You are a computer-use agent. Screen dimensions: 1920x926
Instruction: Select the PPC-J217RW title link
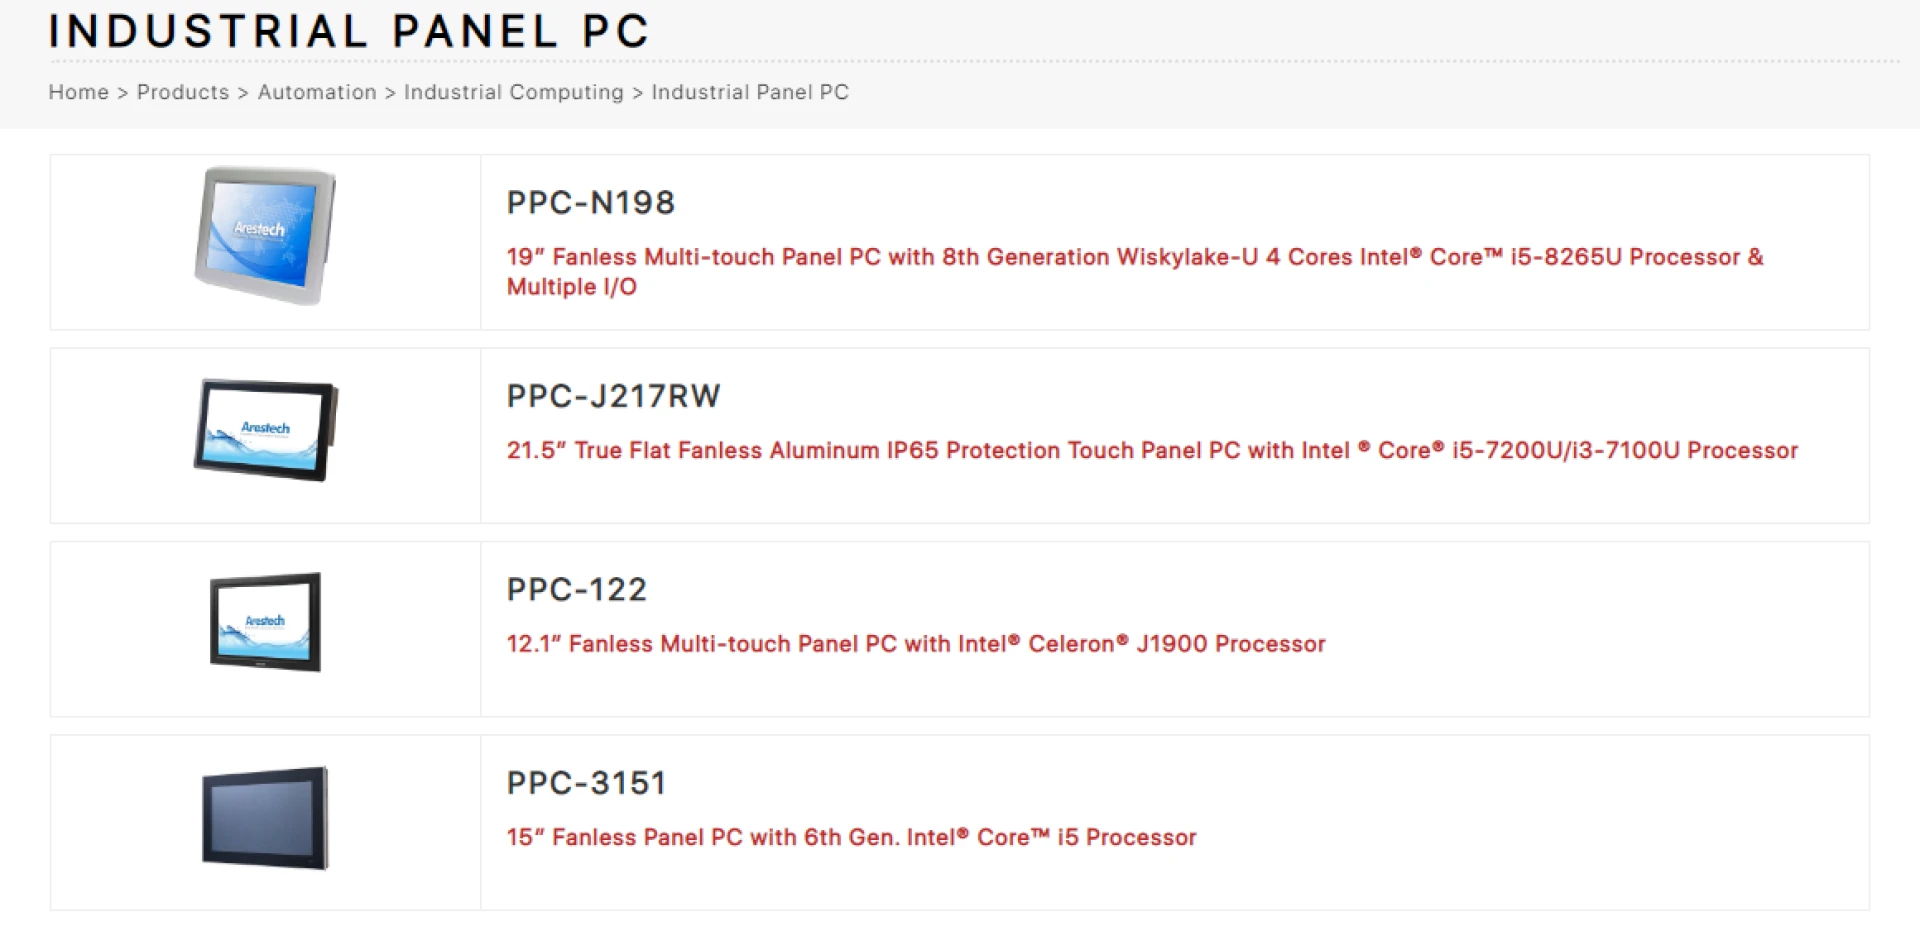click(x=613, y=396)
